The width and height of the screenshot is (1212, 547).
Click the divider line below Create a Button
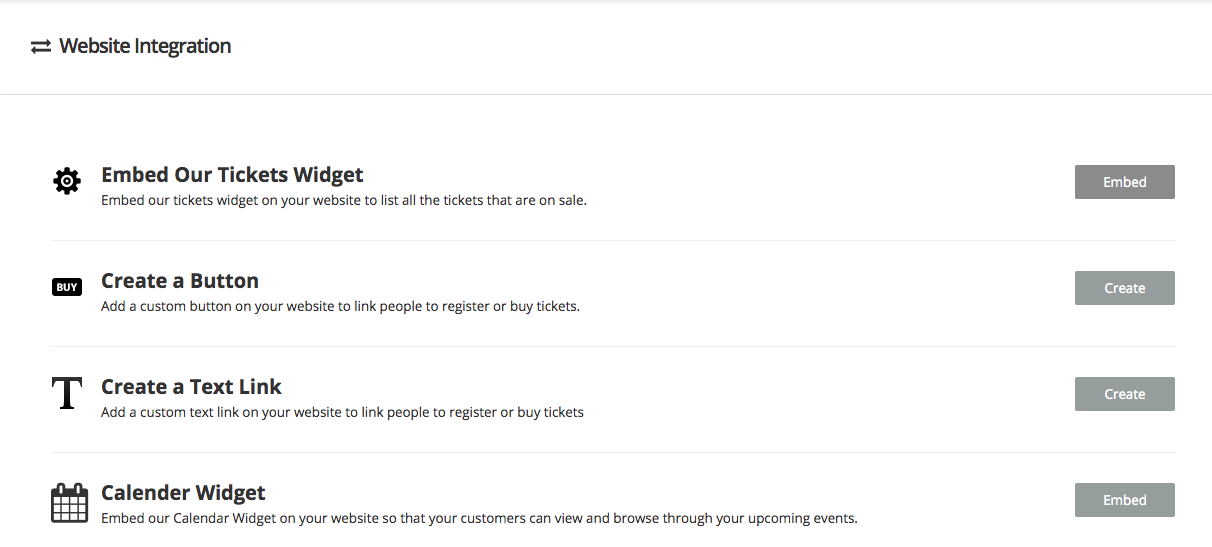pos(612,347)
